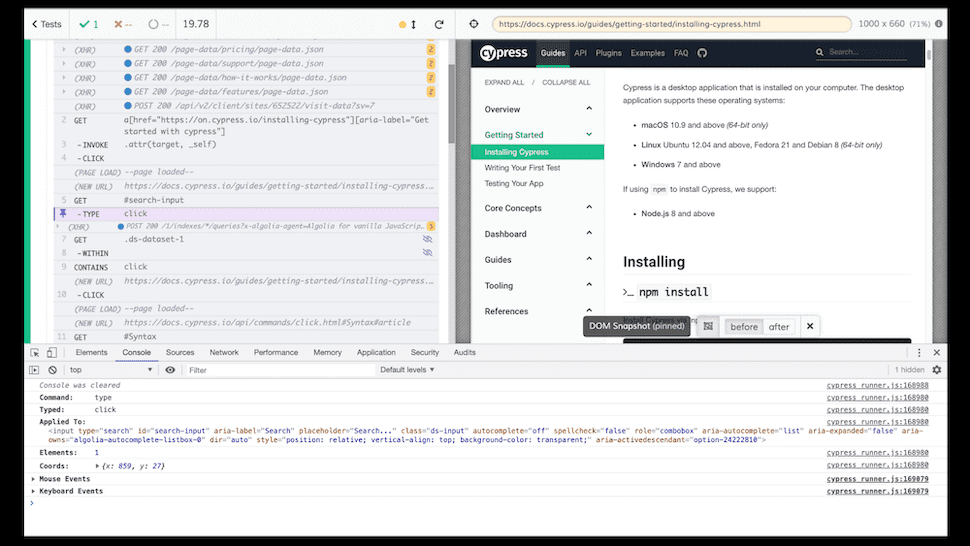970x546 pixels.
Task: Click the clear console icon
Action: click(x=53, y=370)
